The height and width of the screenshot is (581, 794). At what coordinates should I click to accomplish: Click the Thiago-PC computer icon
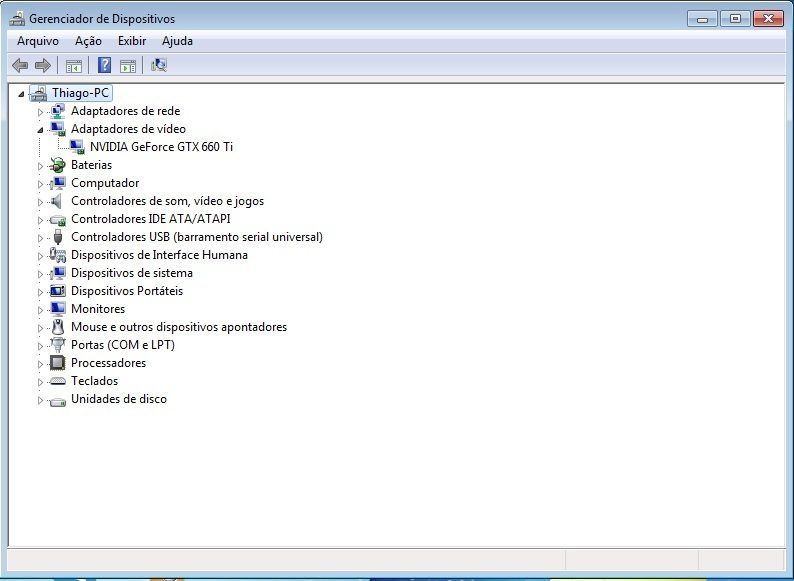tap(38, 93)
